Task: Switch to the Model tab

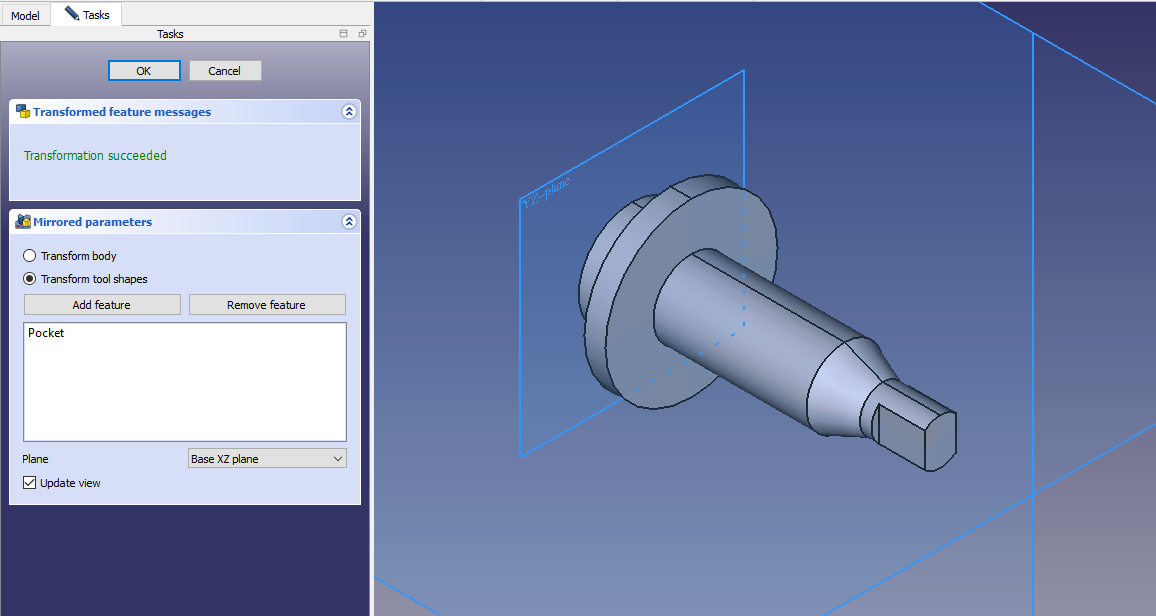Action: (x=25, y=16)
